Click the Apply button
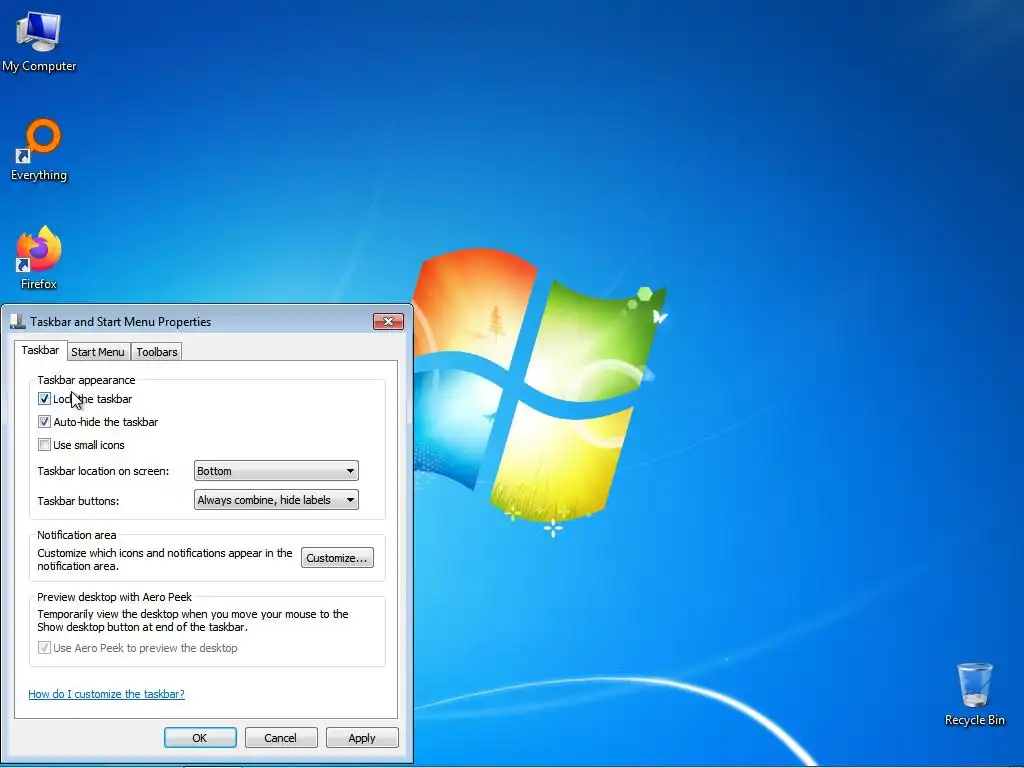 tap(362, 738)
